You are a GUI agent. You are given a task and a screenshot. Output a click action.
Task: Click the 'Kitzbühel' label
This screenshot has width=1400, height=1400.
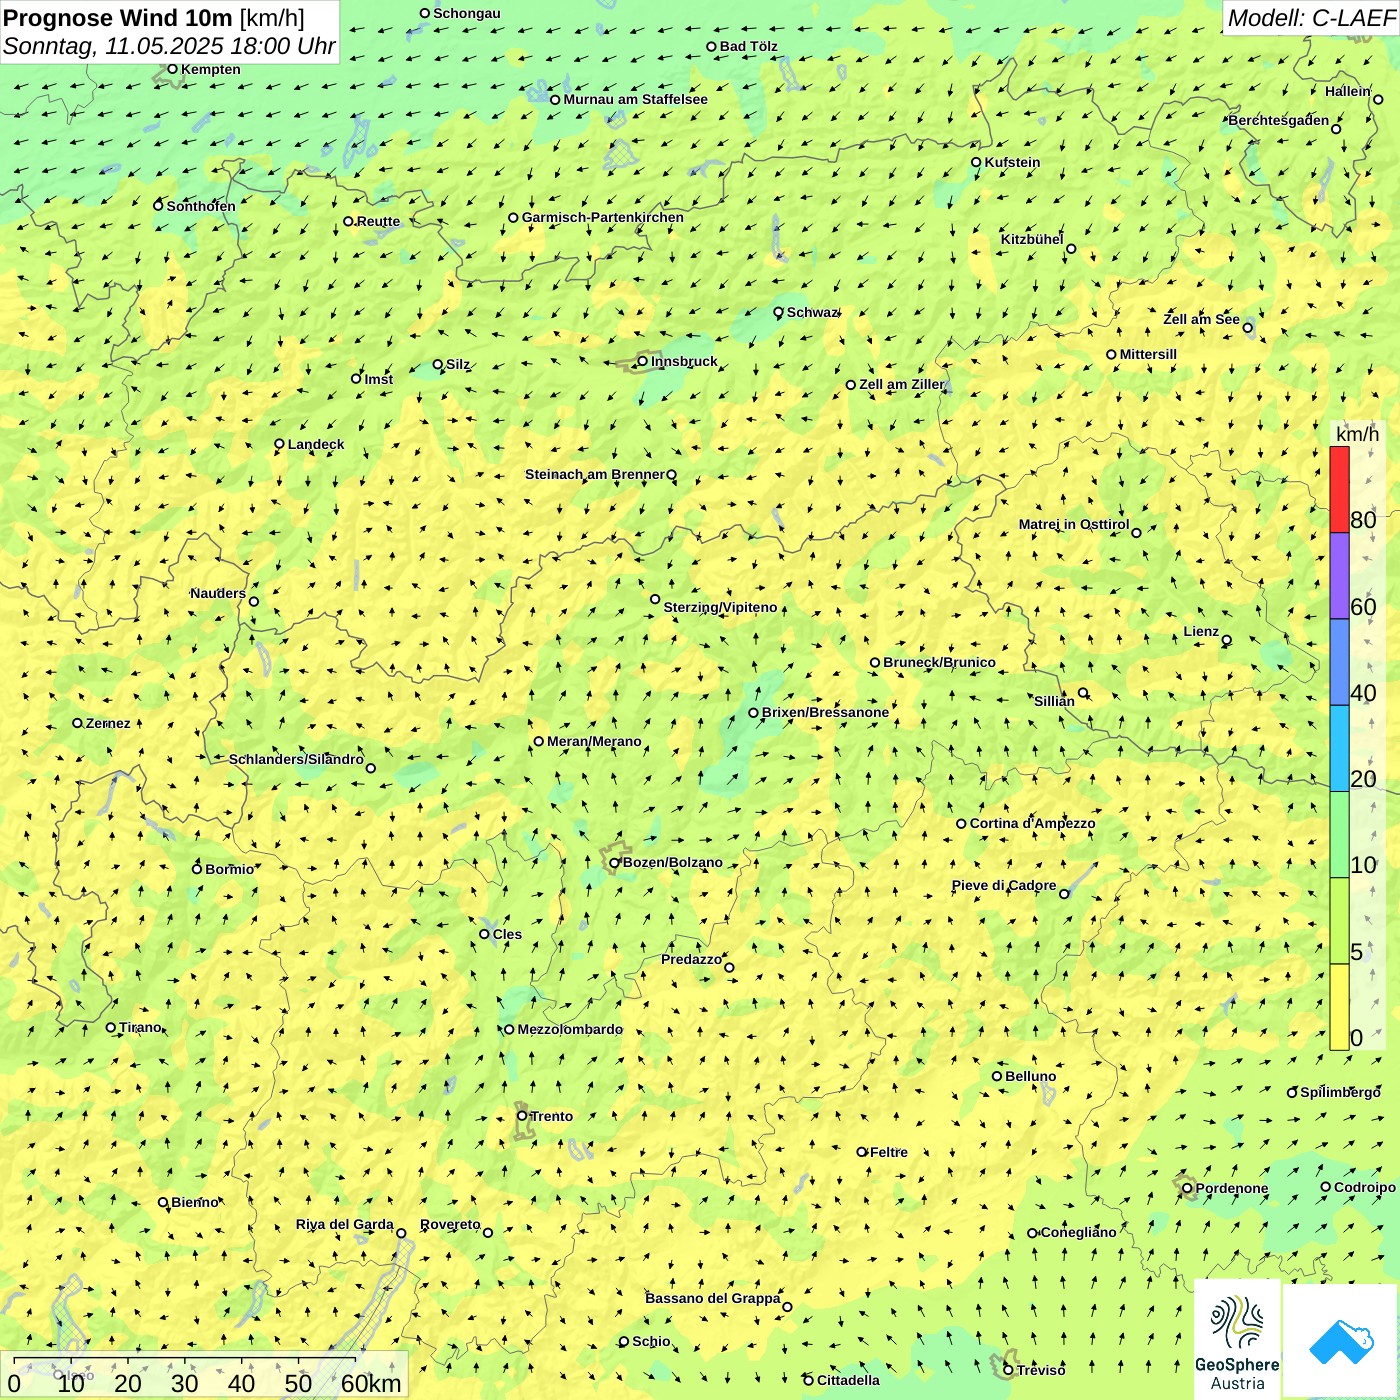point(1032,239)
